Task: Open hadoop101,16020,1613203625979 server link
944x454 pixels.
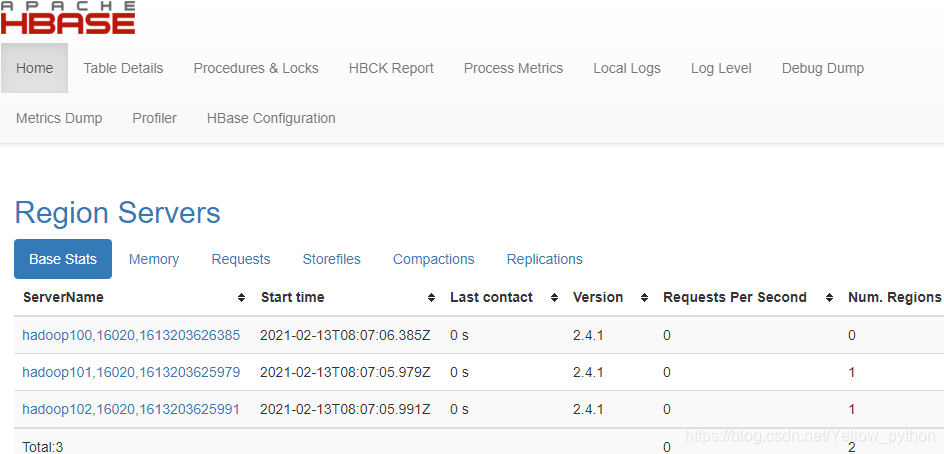Action: pos(131,373)
